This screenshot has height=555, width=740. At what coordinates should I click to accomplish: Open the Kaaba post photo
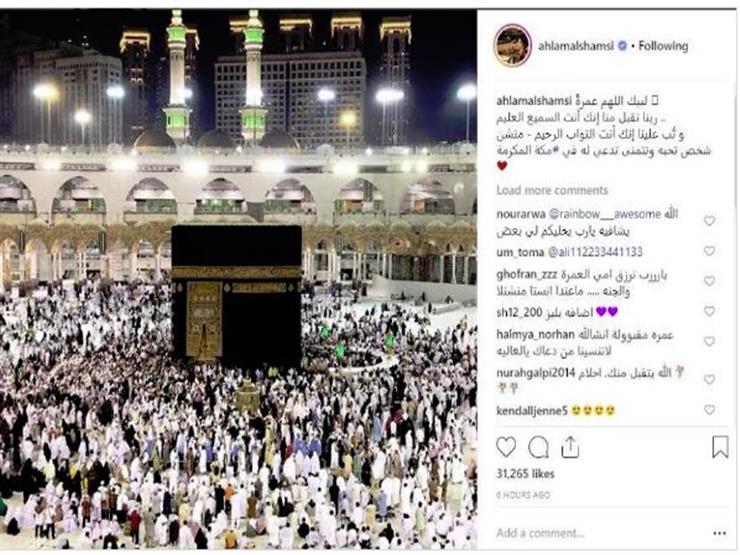[x=238, y=279]
